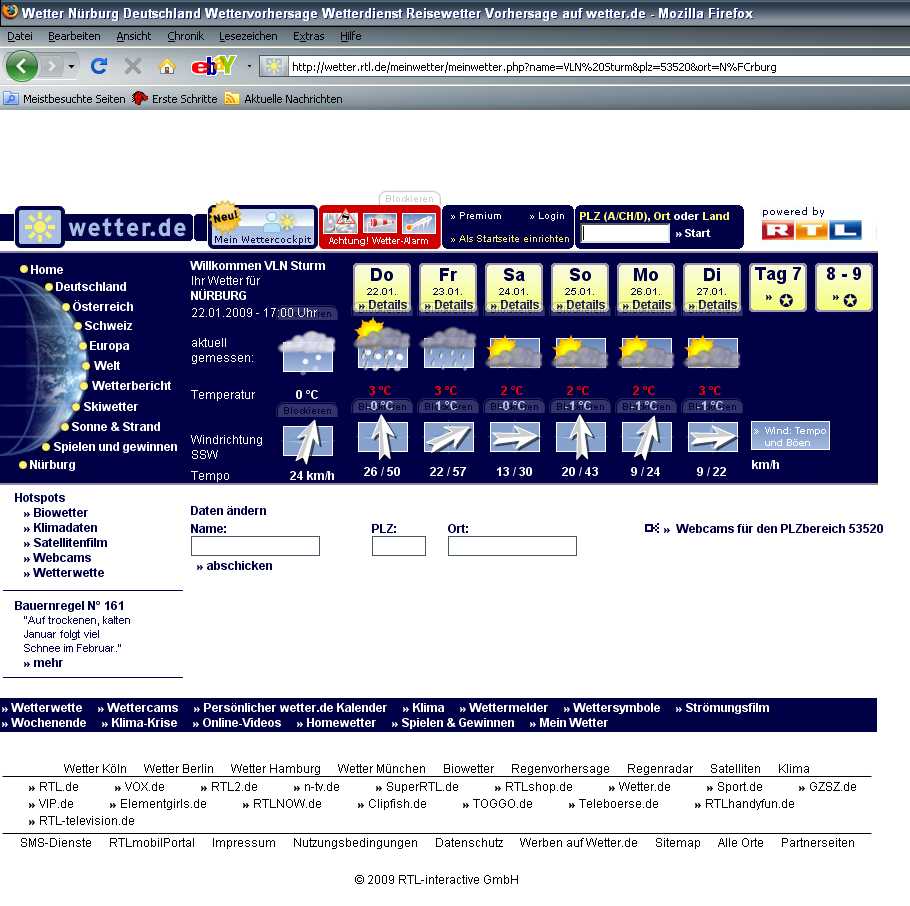This screenshot has height=906, width=910.
Task: Select Wetterbericht in the left navigation
Action: coord(131,386)
